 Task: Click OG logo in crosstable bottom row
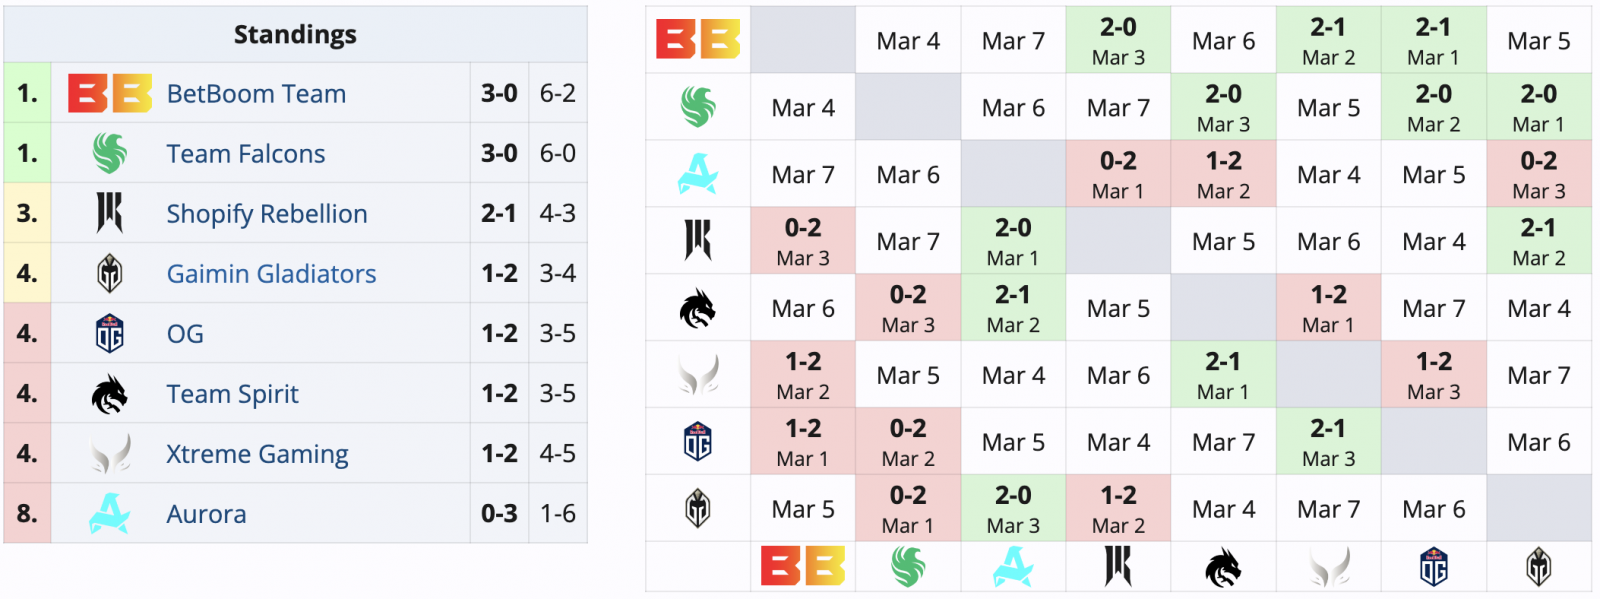point(1433,567)
